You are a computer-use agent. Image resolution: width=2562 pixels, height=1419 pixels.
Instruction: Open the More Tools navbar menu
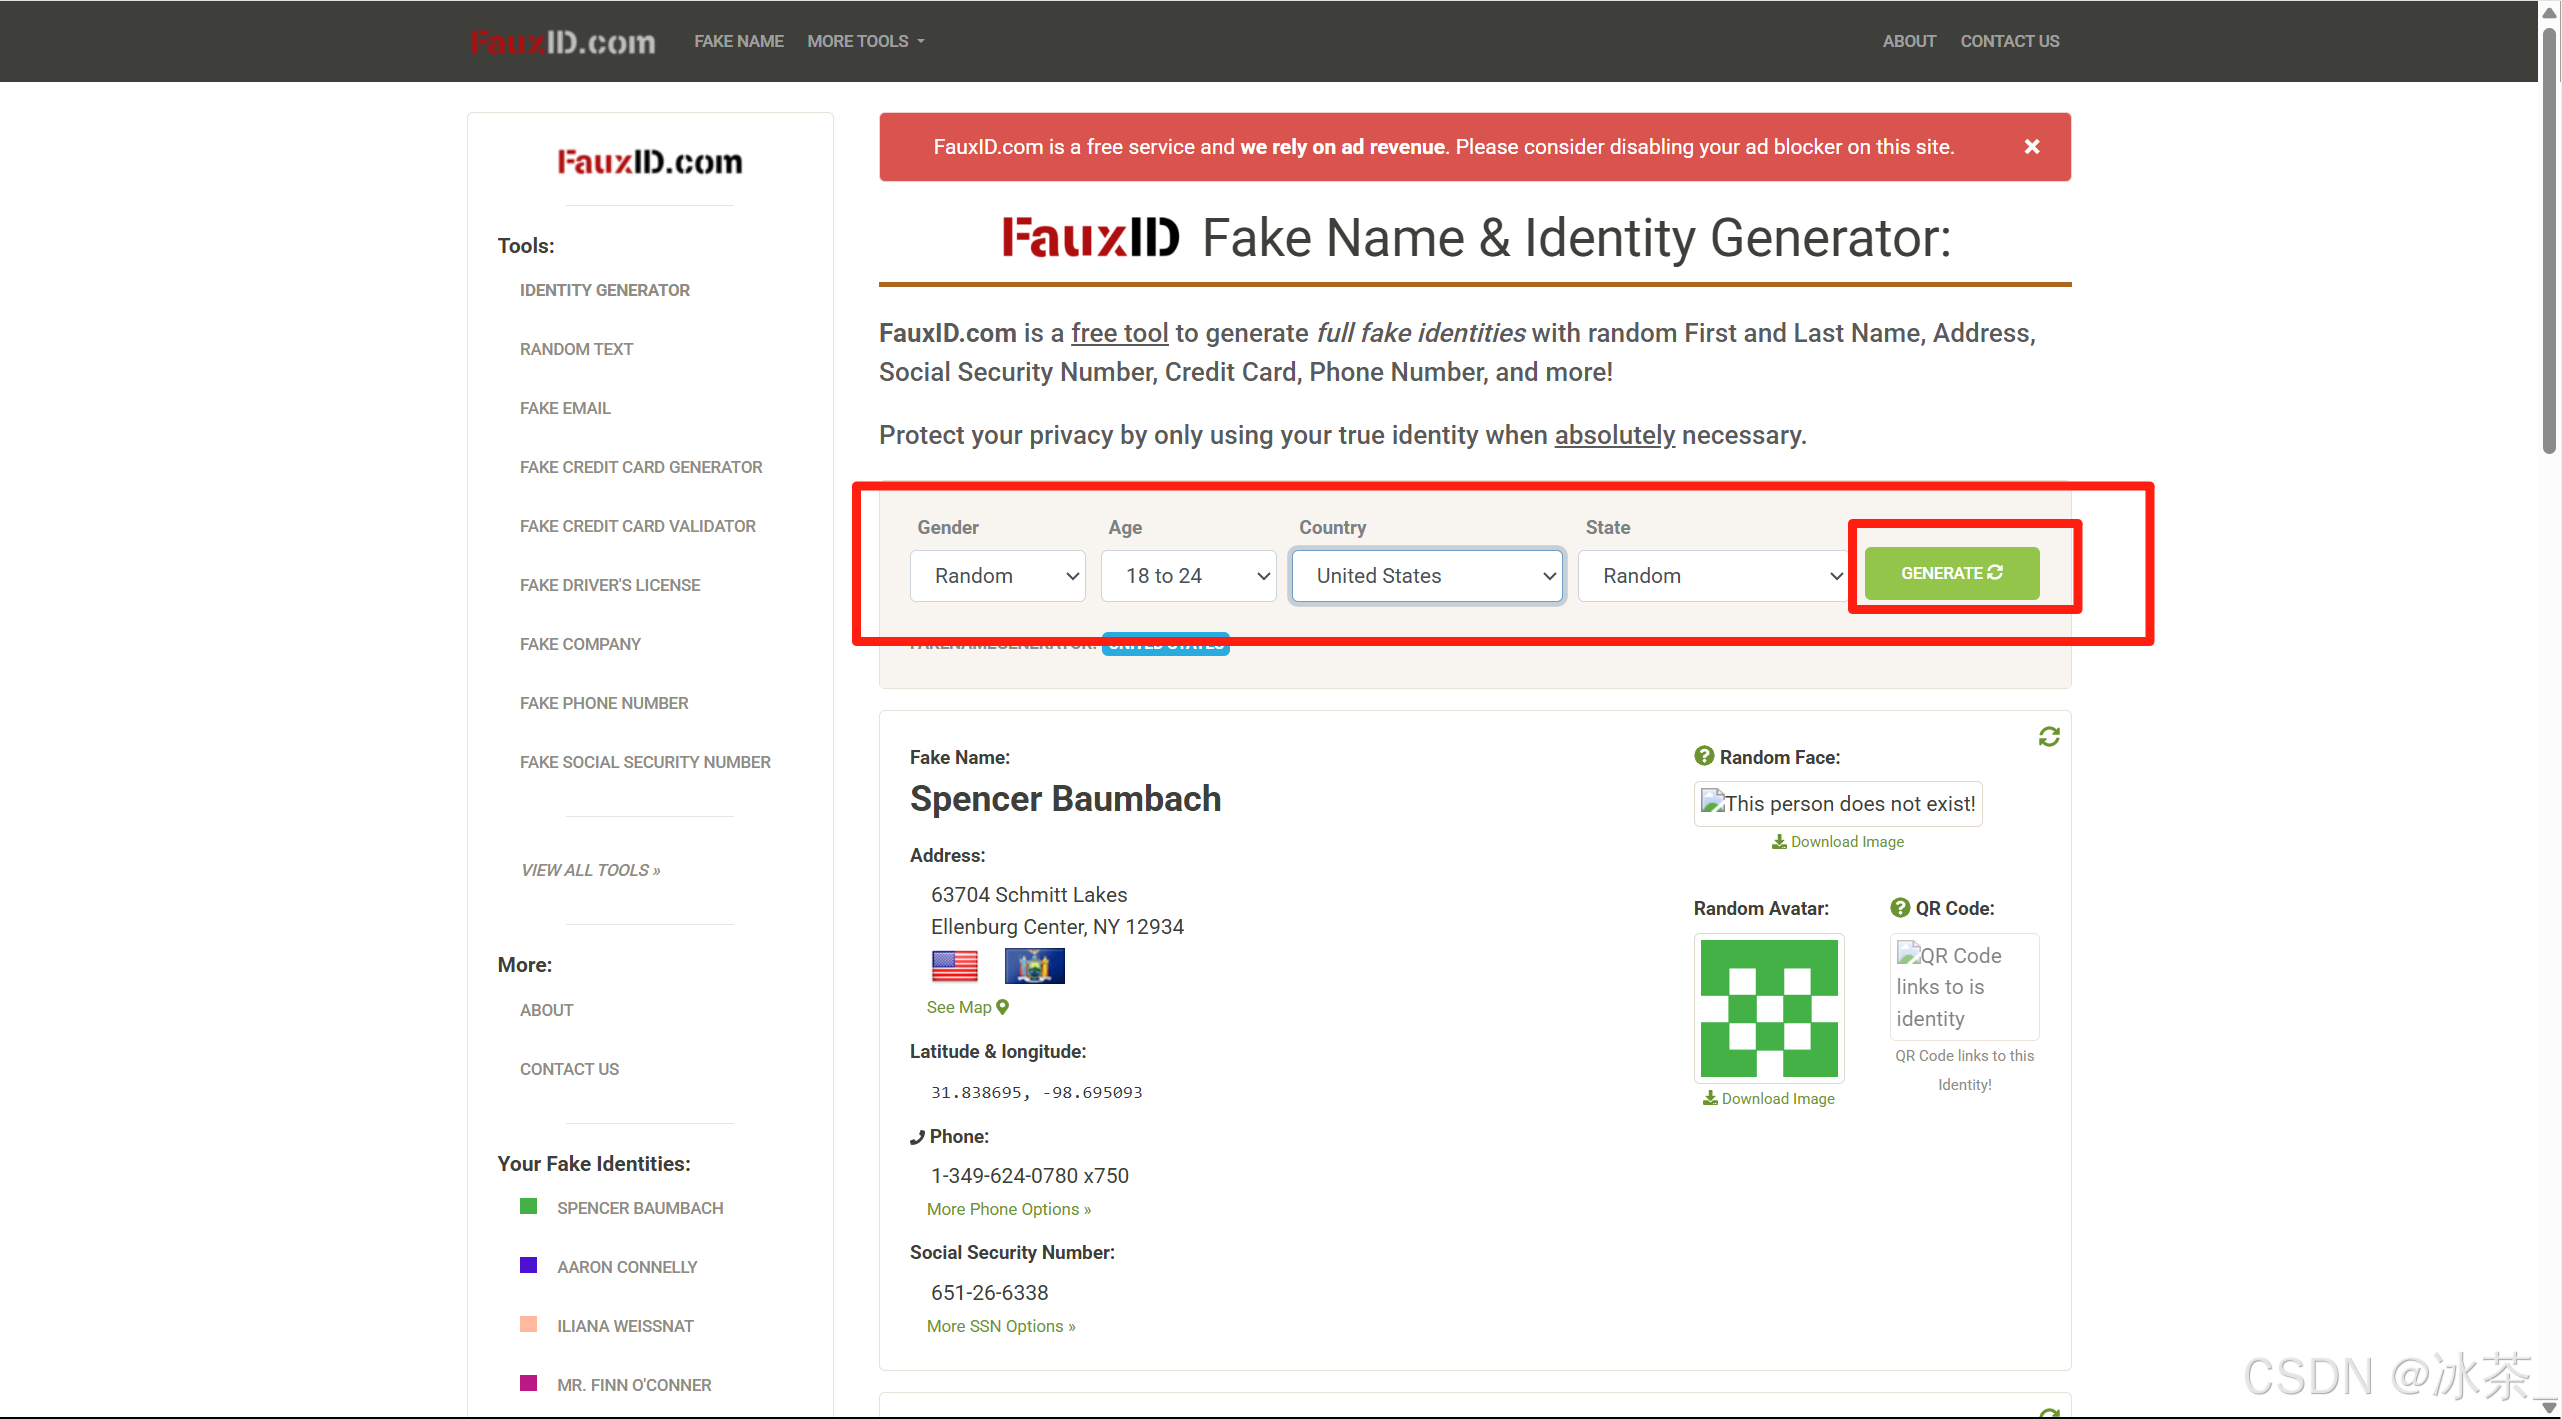[866, 41]
